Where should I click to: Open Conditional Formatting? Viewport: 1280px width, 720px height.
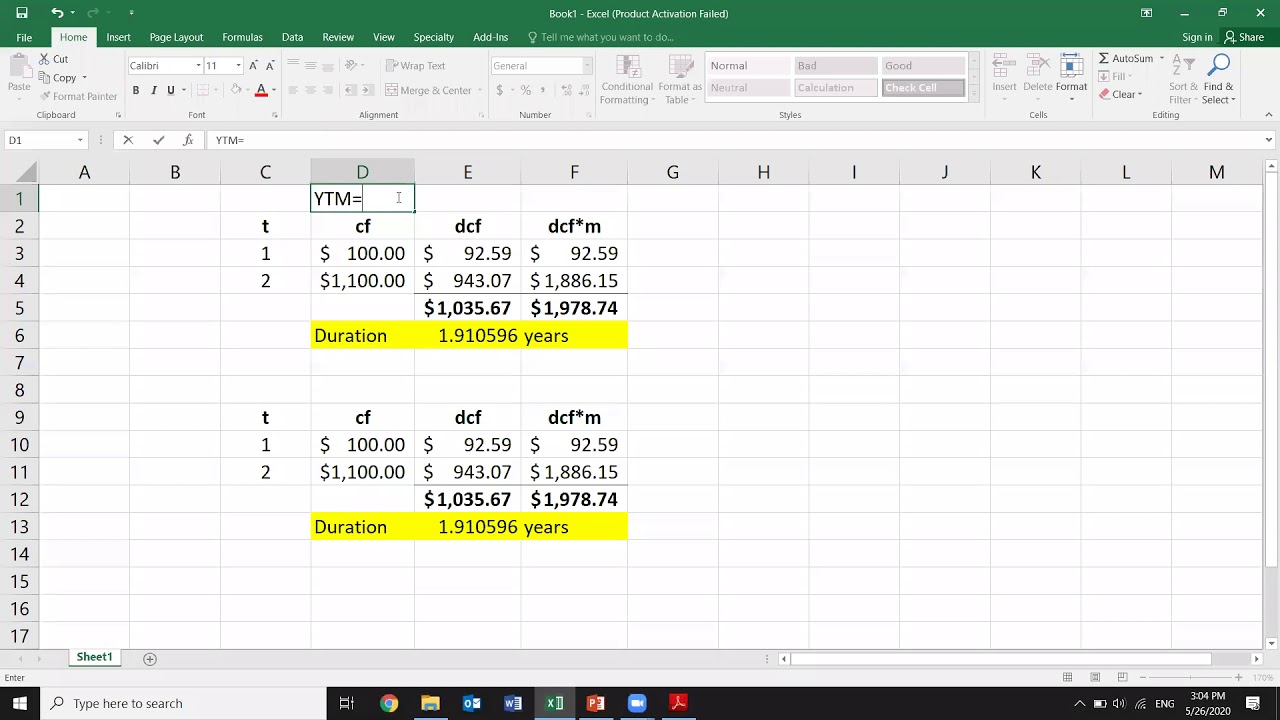[x=627, y=80]
